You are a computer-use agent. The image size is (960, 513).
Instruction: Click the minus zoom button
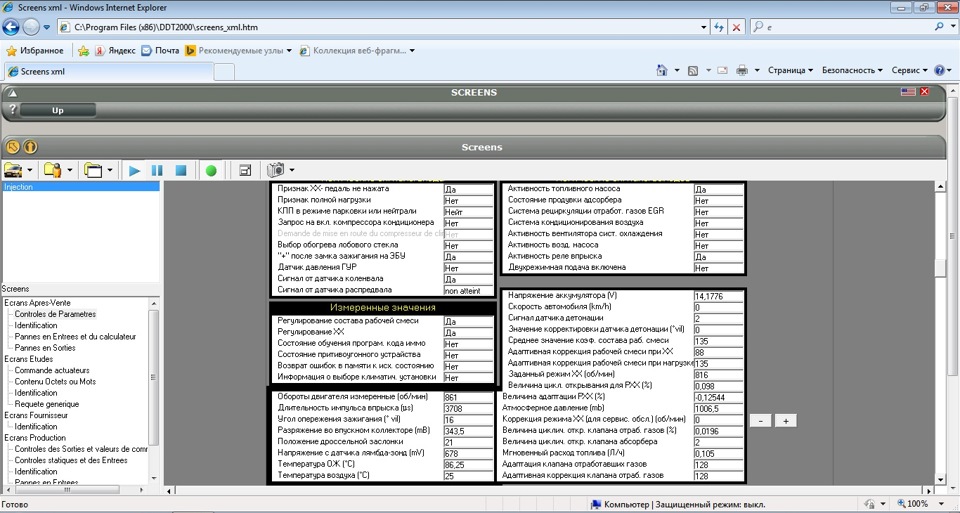point(760,421)
